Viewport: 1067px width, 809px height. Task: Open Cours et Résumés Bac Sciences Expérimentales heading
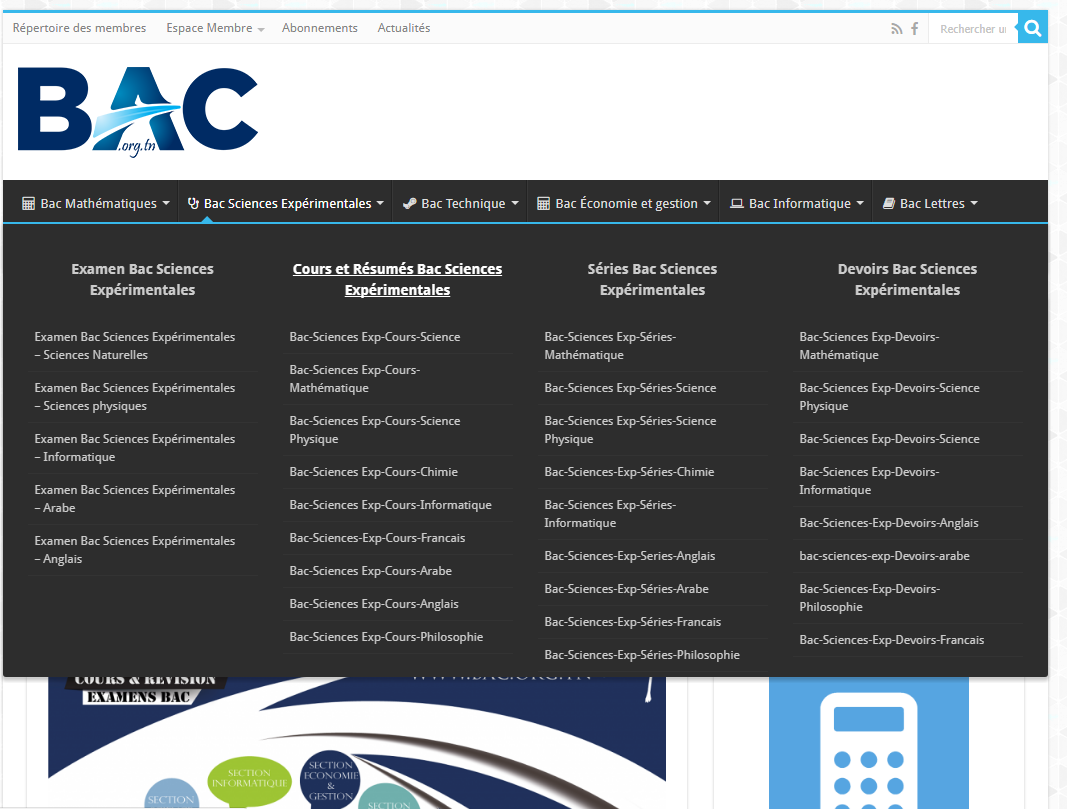coord(397,279)
